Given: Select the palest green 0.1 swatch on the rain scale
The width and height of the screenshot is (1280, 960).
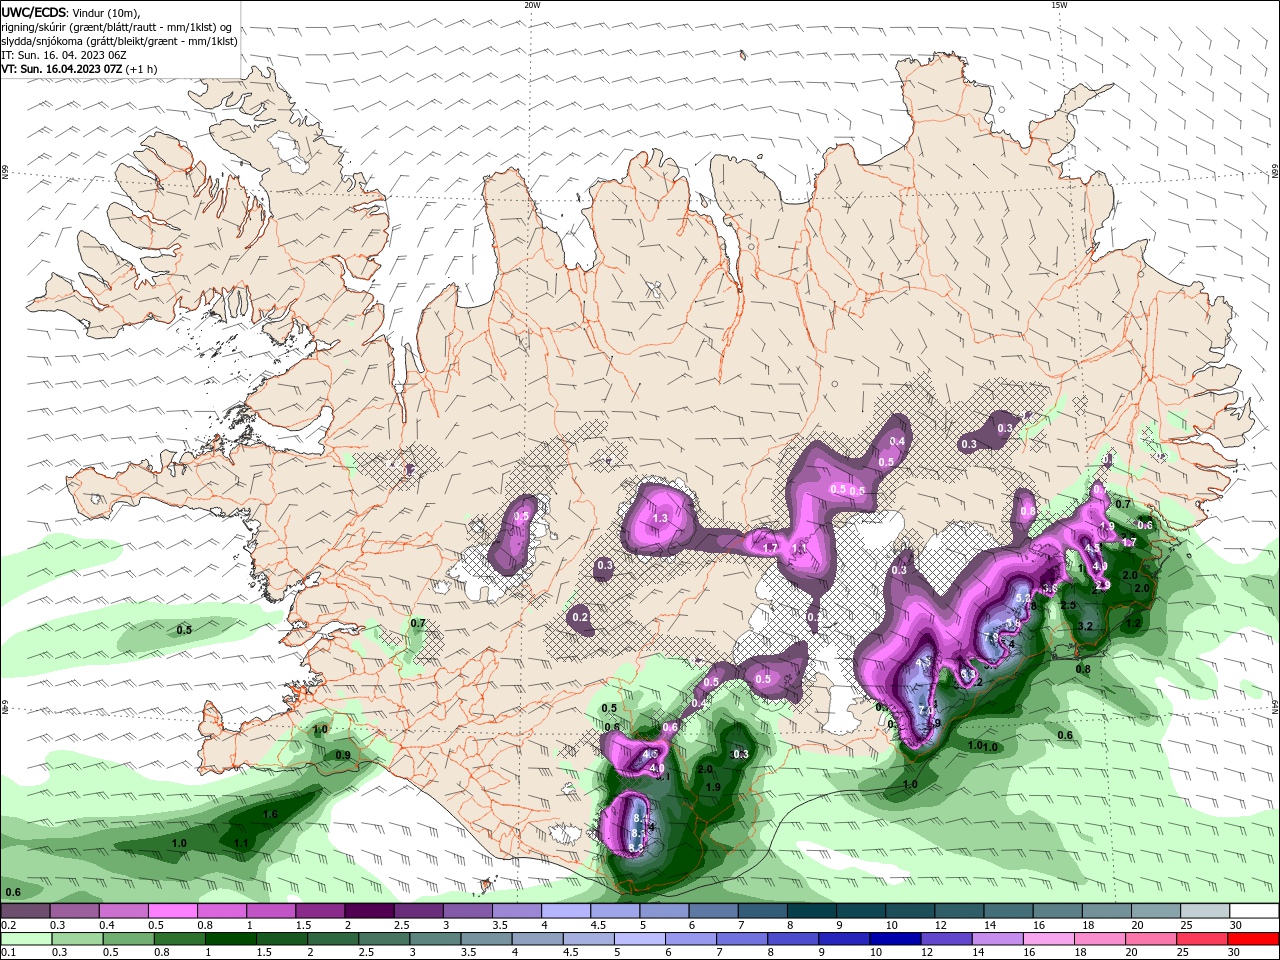Looking at the screenshot, I should coord(27,939).
